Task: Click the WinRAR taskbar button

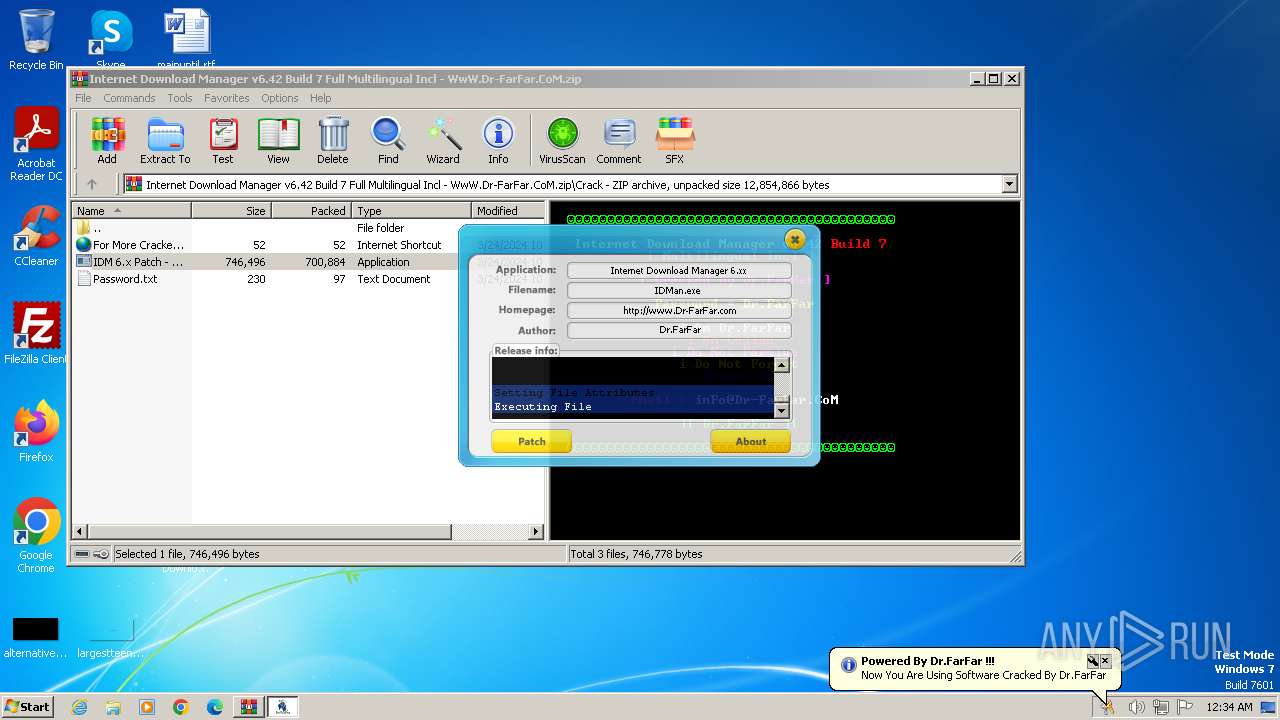Action: pos(249,707)
